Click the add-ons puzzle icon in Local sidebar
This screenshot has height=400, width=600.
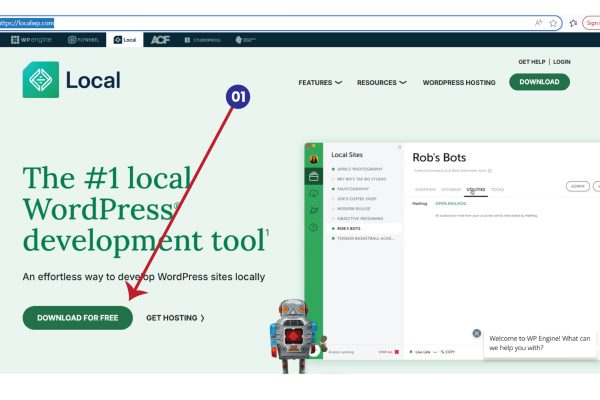point(313,210)
